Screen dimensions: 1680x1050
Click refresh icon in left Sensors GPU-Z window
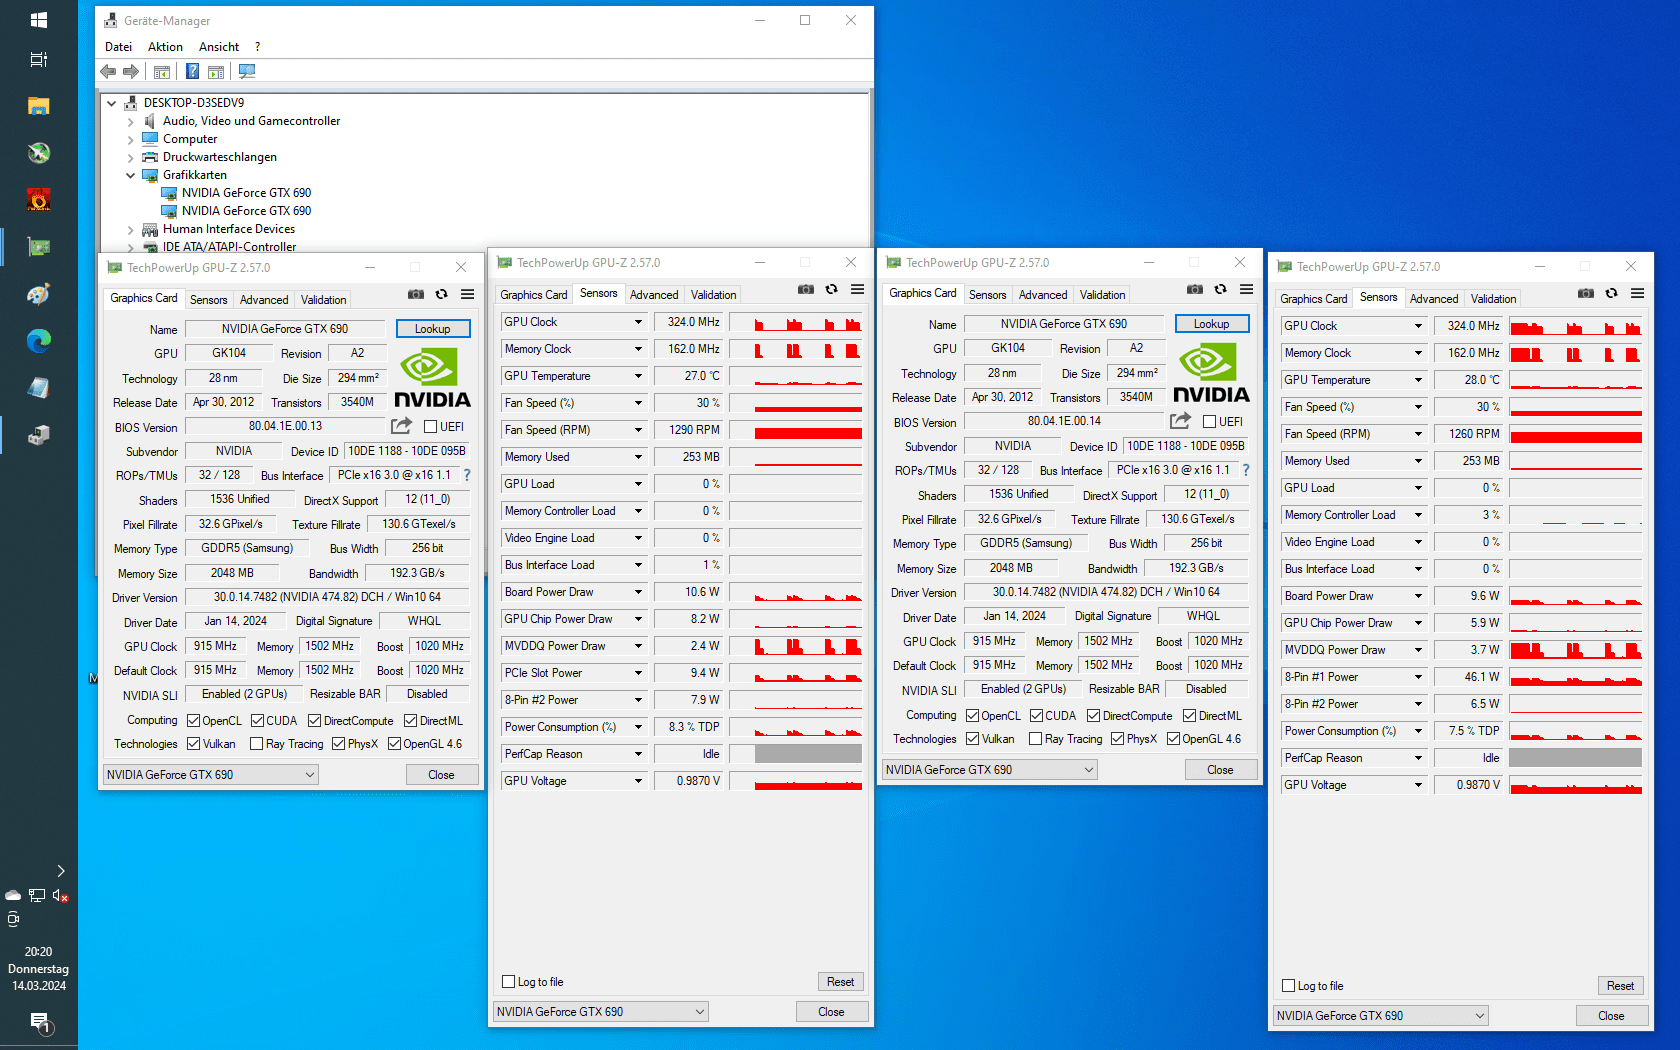click(831, 289)
